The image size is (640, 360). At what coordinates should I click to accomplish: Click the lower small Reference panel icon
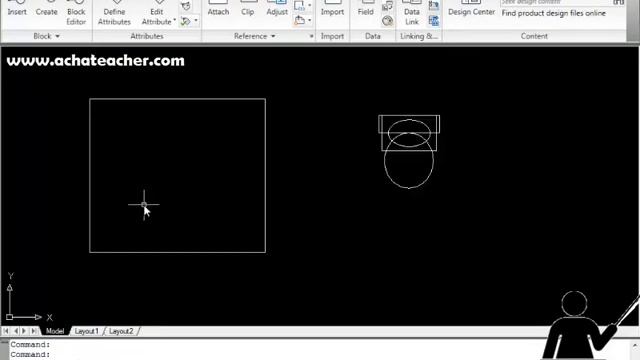[300, 20]
